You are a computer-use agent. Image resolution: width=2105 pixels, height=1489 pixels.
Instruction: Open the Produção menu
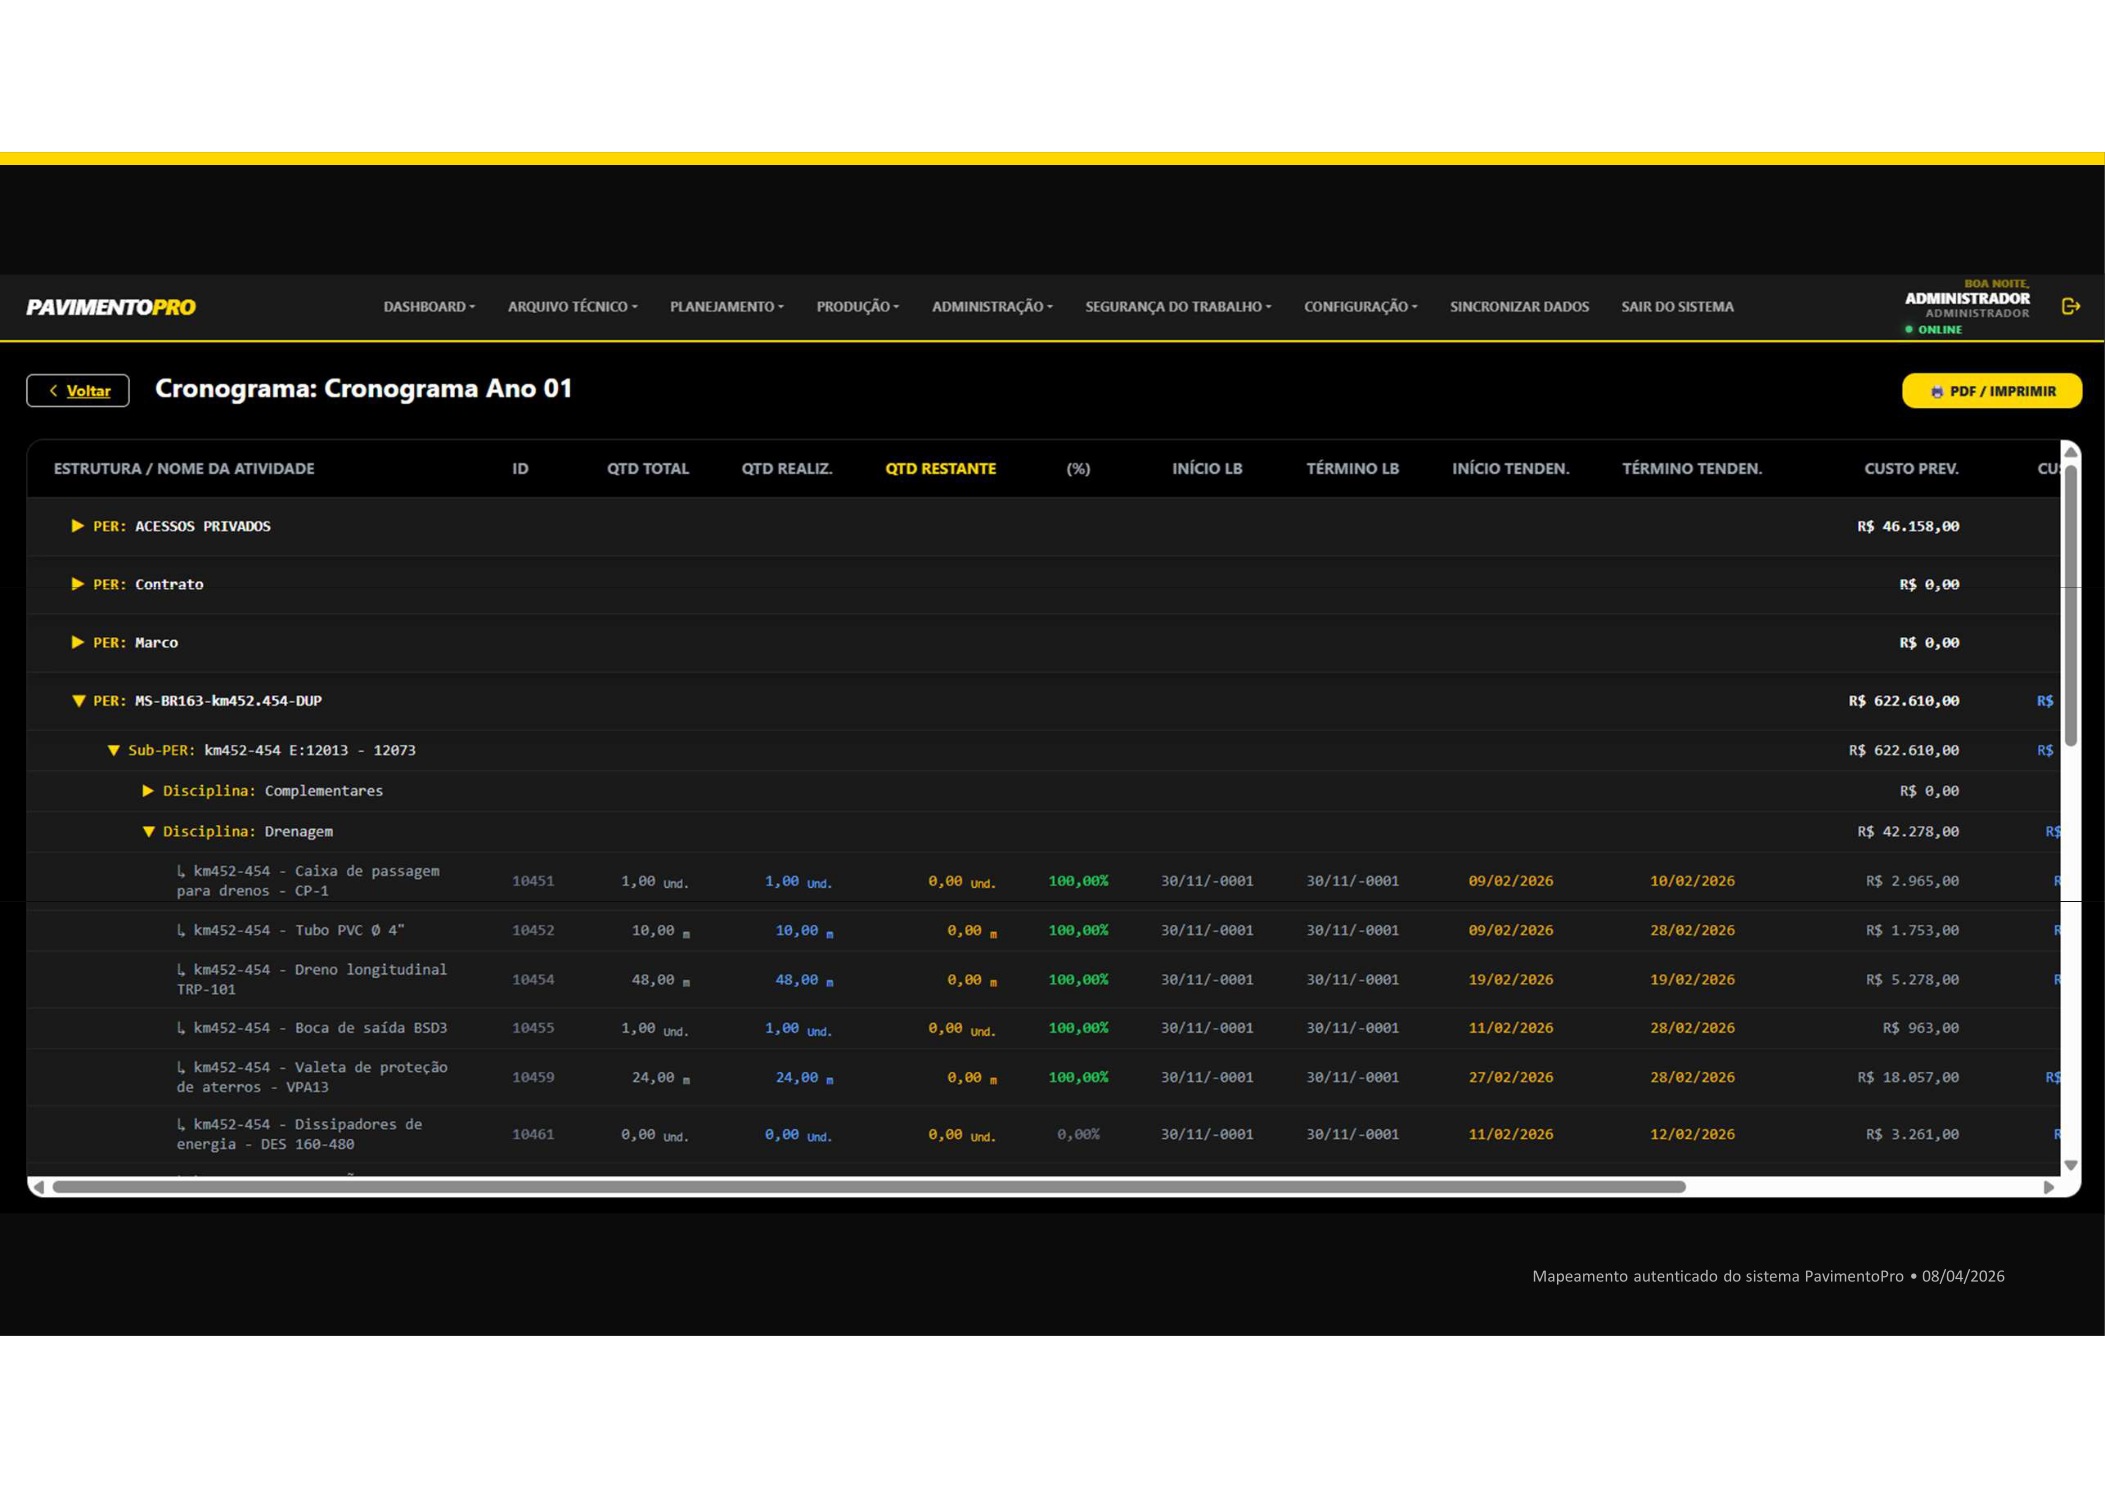click(x=857, y=307)
